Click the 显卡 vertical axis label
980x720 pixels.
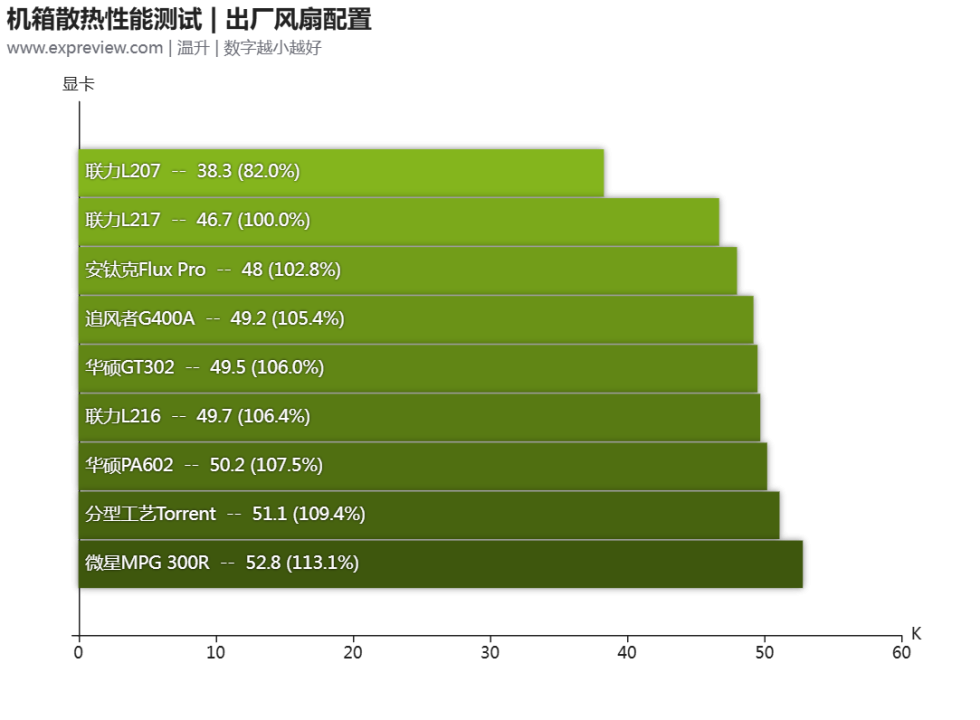tap(78, 85)
